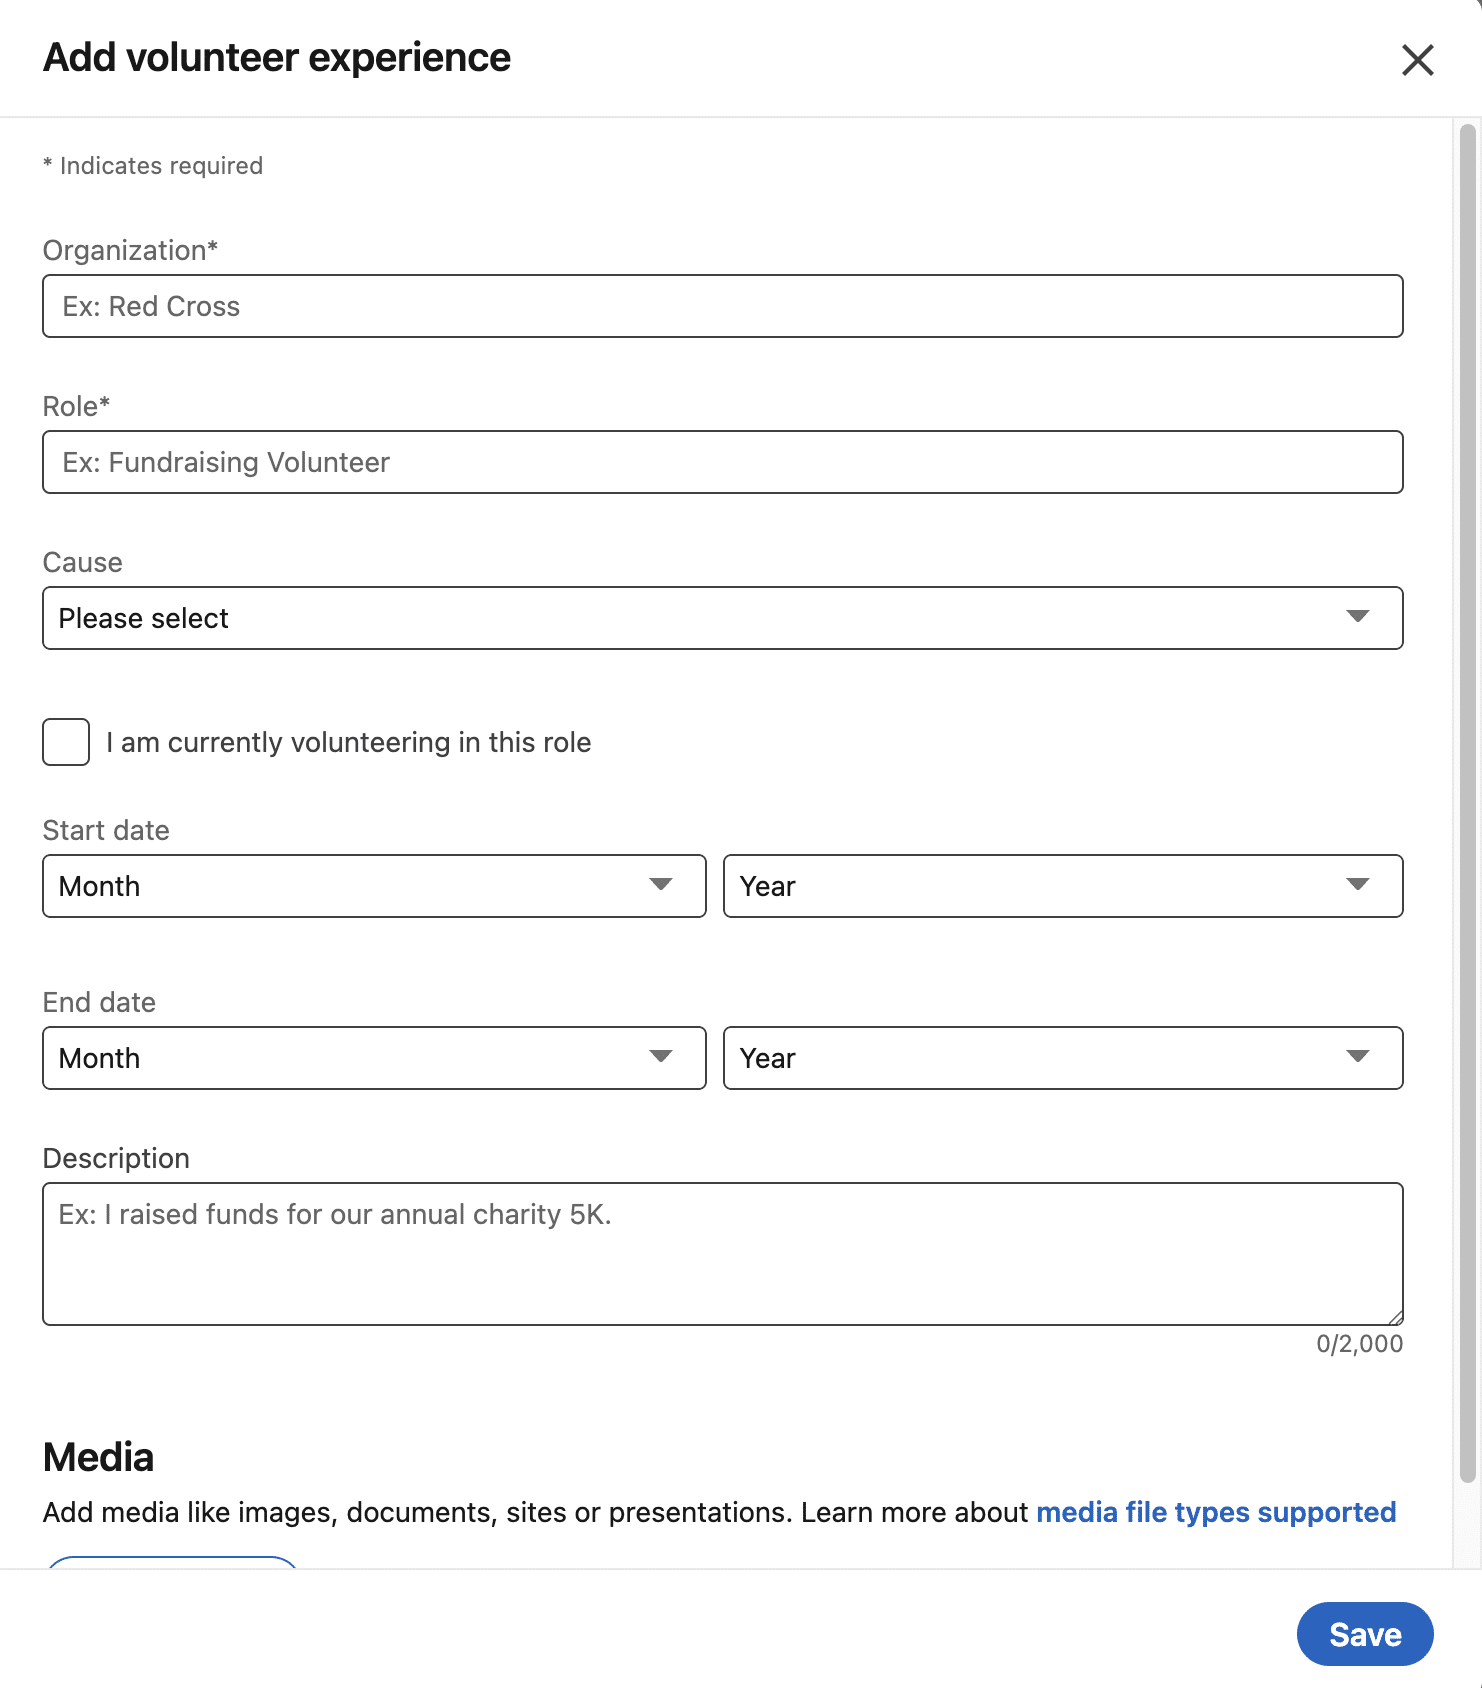
Task: Click the Save button
Action: tap(1364, 1634)
